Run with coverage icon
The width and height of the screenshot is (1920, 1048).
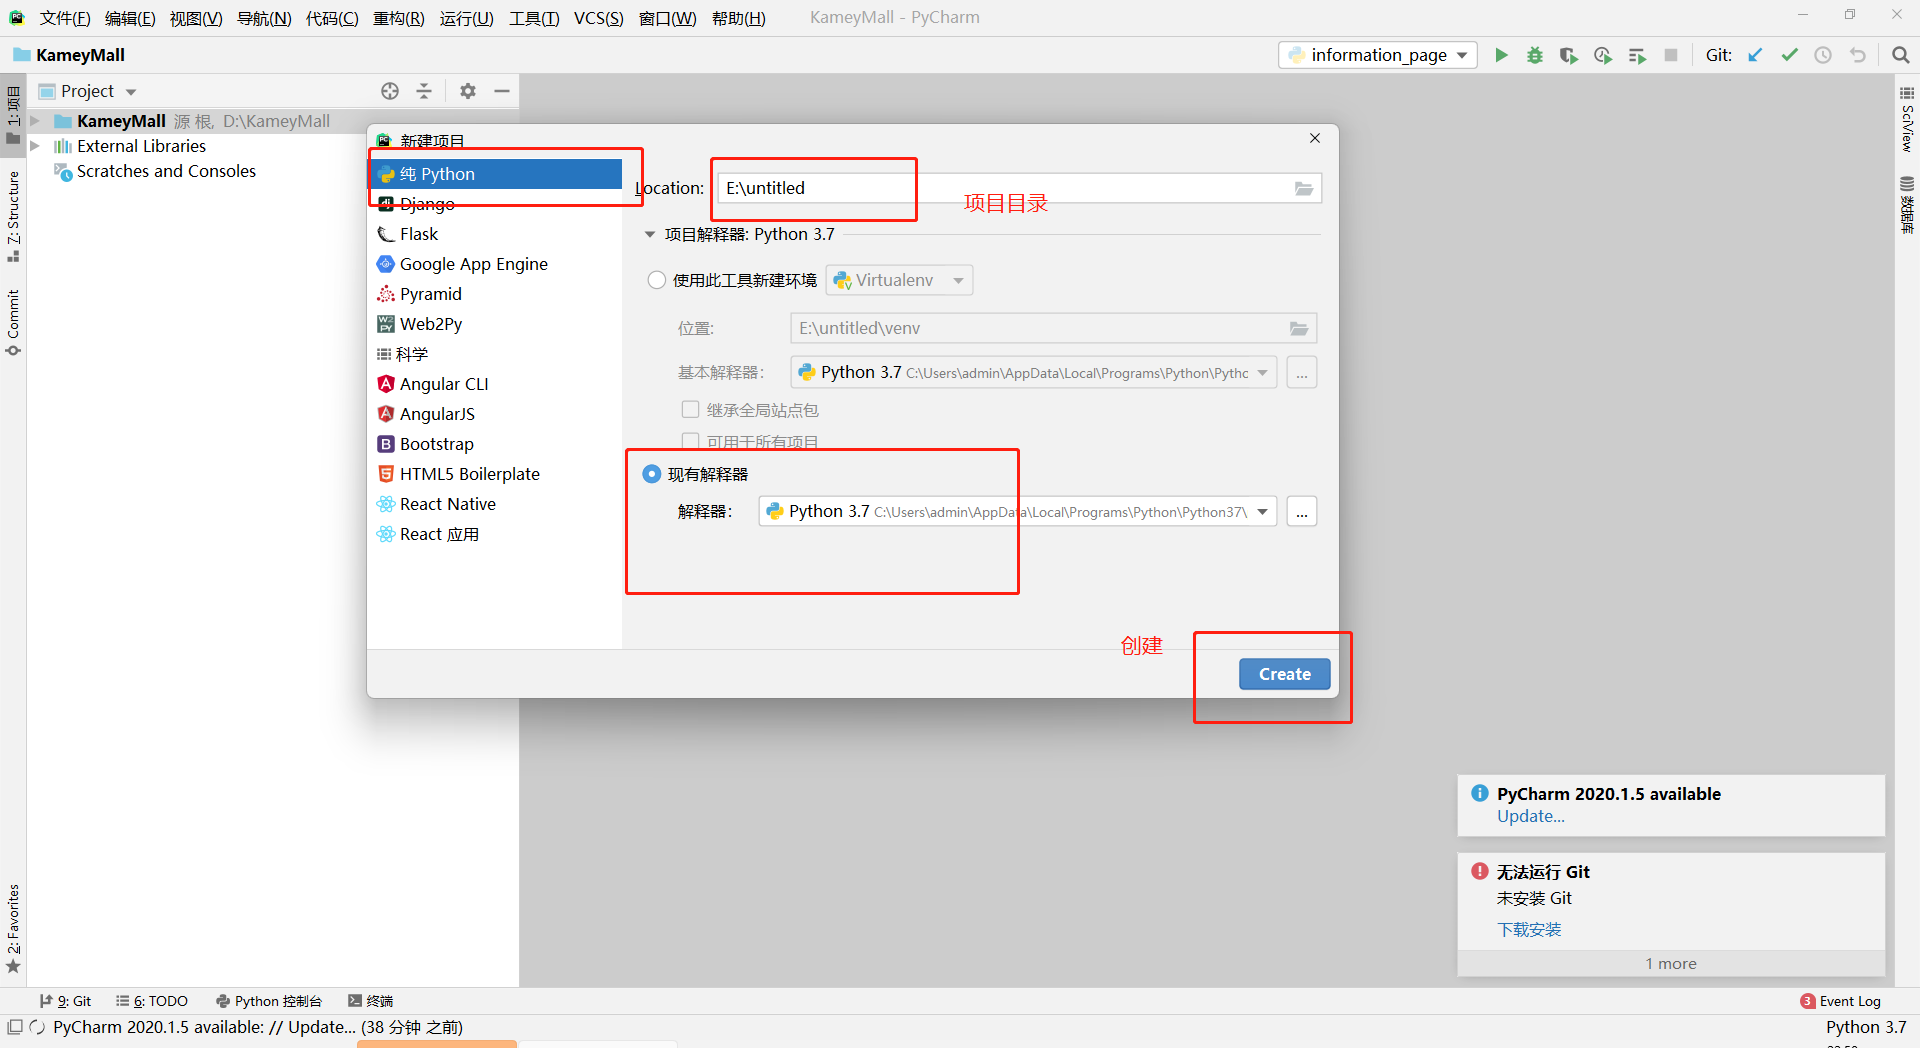pyautogui.click(x=1569, y=55)
